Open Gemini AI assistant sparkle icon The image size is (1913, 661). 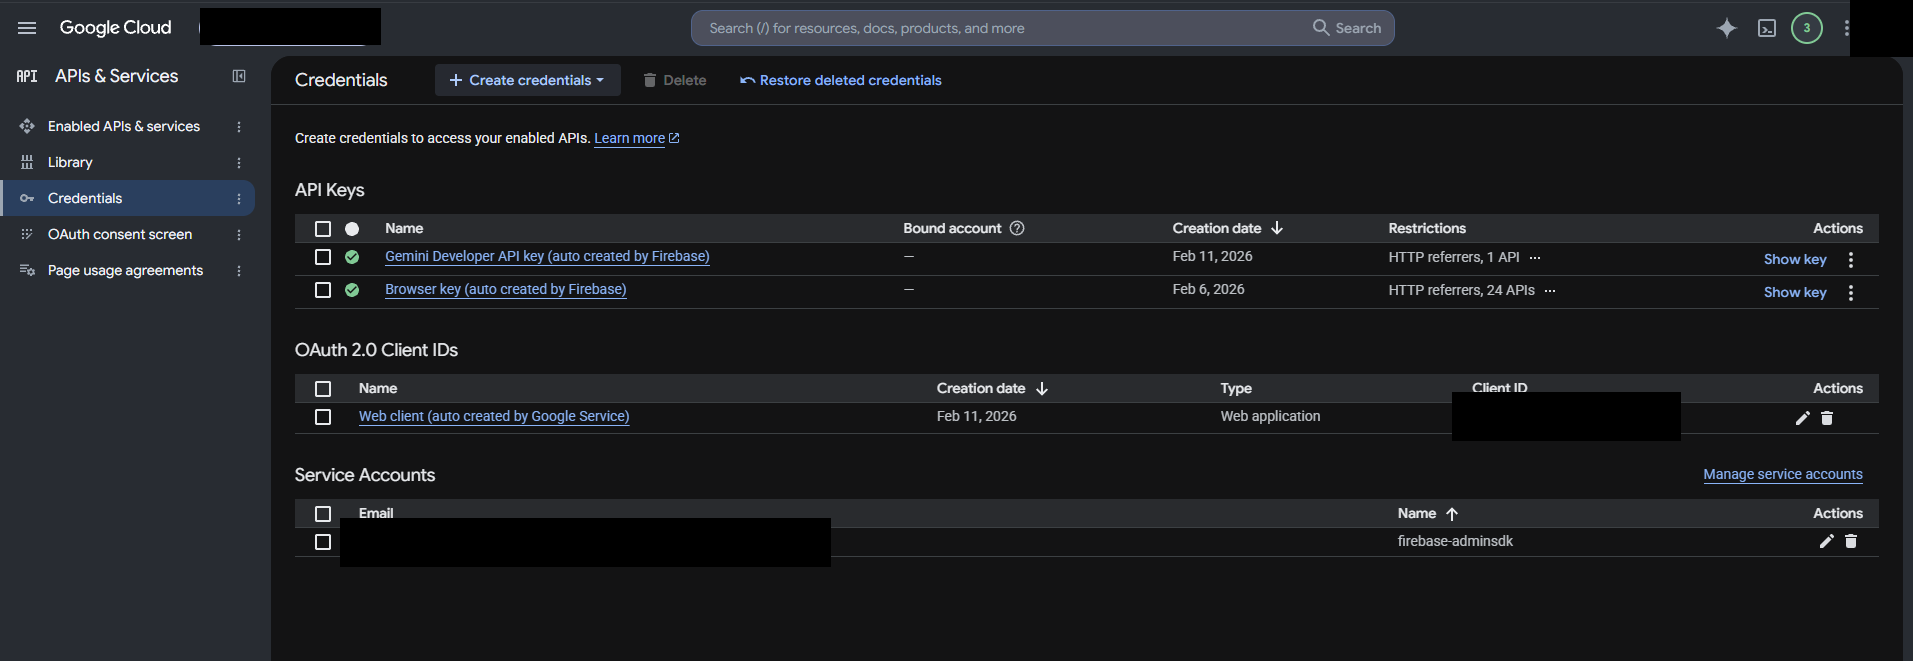coord(1726,28)
